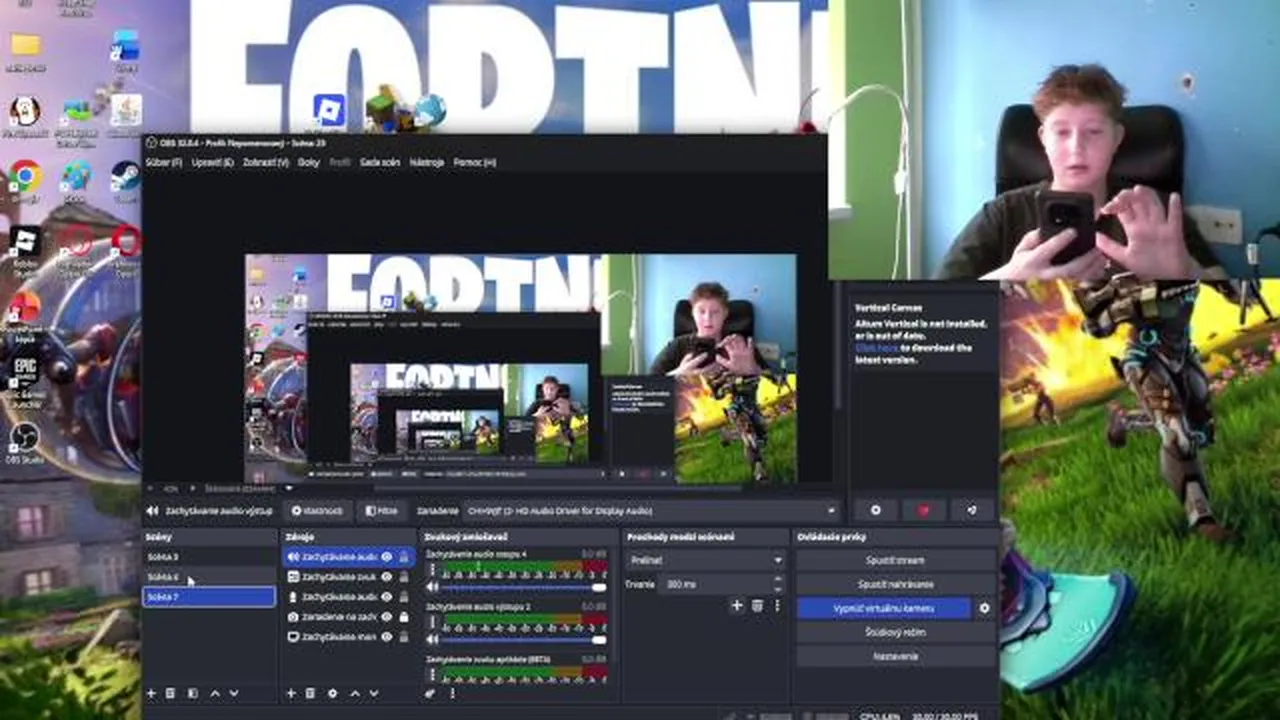The height and width of the screenshot is (720, 1280).
Task: Adjust volume slider of Zachytávanie audio vstupu 4
Action: point(522,588)
